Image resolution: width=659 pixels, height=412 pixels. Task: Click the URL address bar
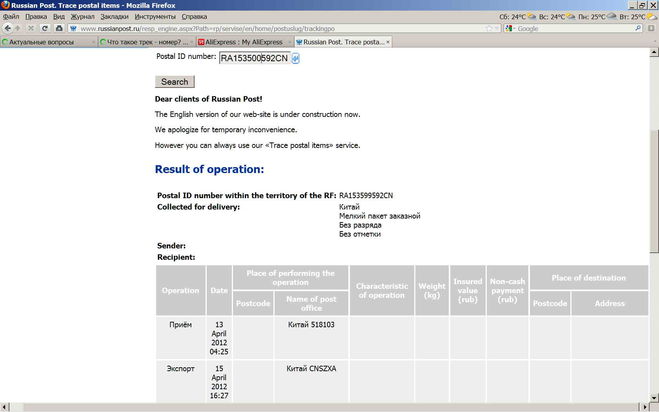pos(284,29)
